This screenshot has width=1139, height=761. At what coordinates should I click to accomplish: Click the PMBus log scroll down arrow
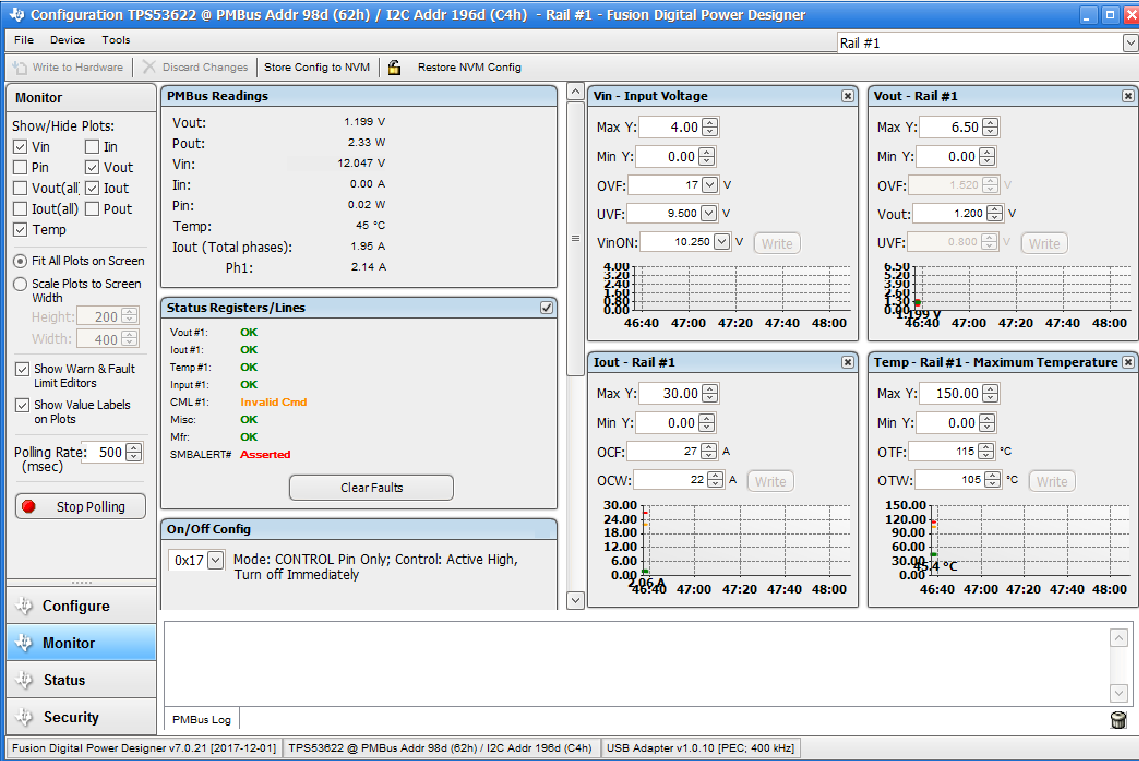pos(1119,693)
